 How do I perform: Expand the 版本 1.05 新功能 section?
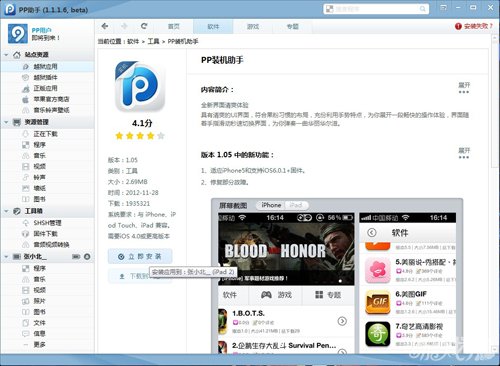click(464, 153)
